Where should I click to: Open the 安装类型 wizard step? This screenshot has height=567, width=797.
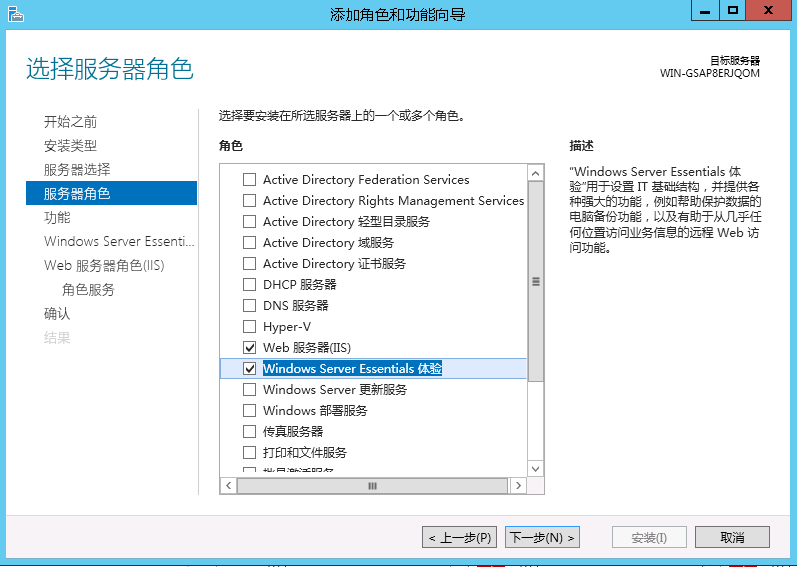(x=70, y=146)
